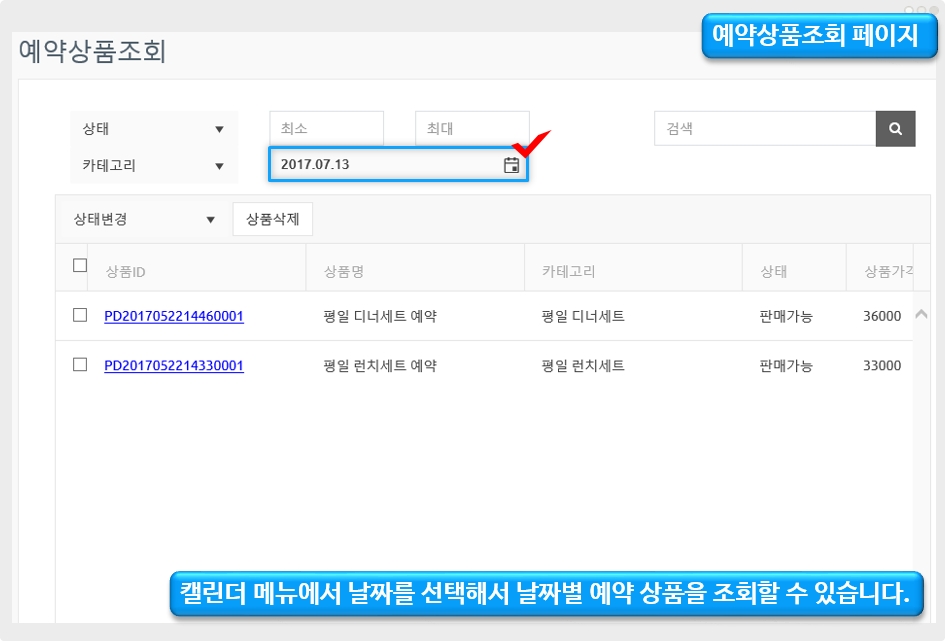Click the 상태 column header in table

tap(774, 271)
